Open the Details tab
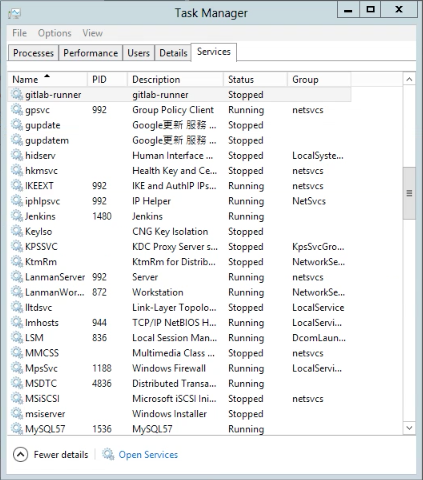 click(173, 53)
